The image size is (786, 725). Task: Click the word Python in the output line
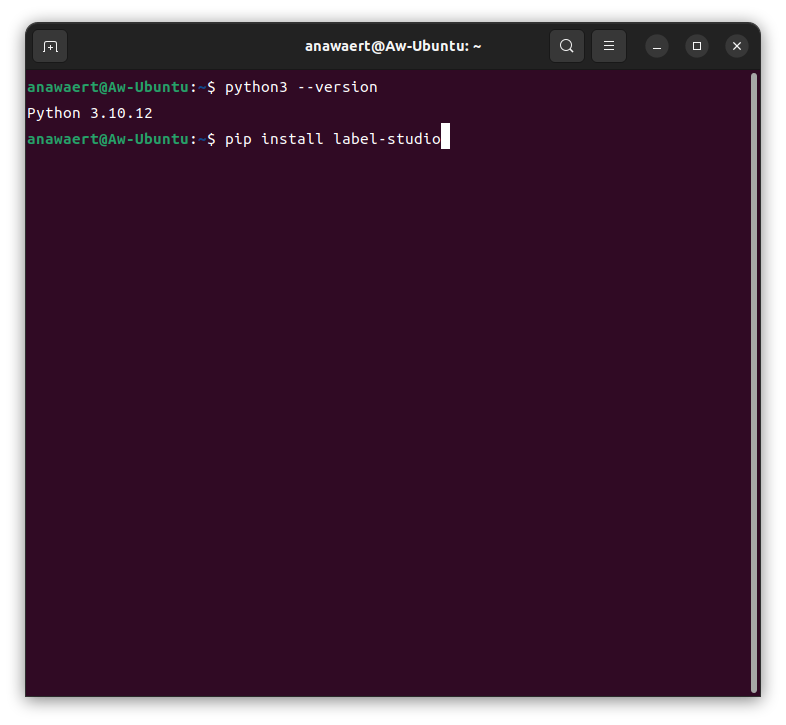pos(54,113)
